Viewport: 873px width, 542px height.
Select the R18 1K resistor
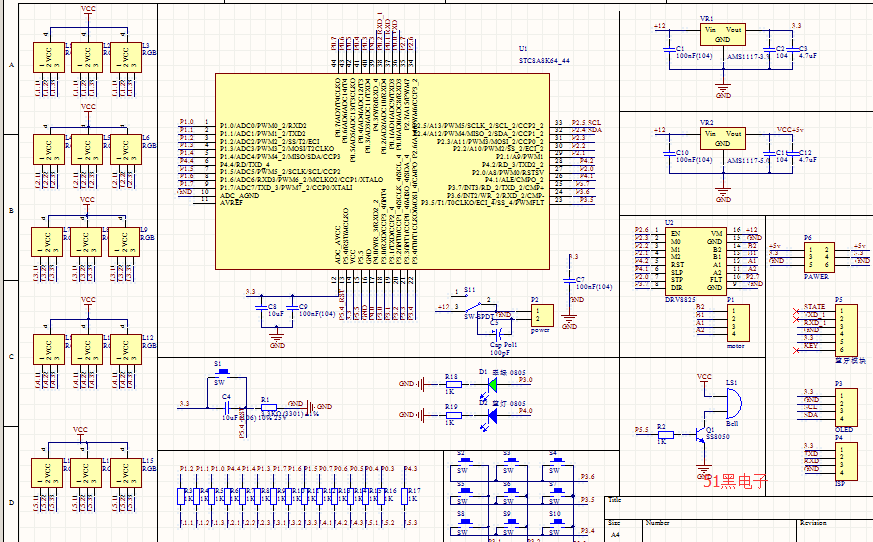(452, 383)
